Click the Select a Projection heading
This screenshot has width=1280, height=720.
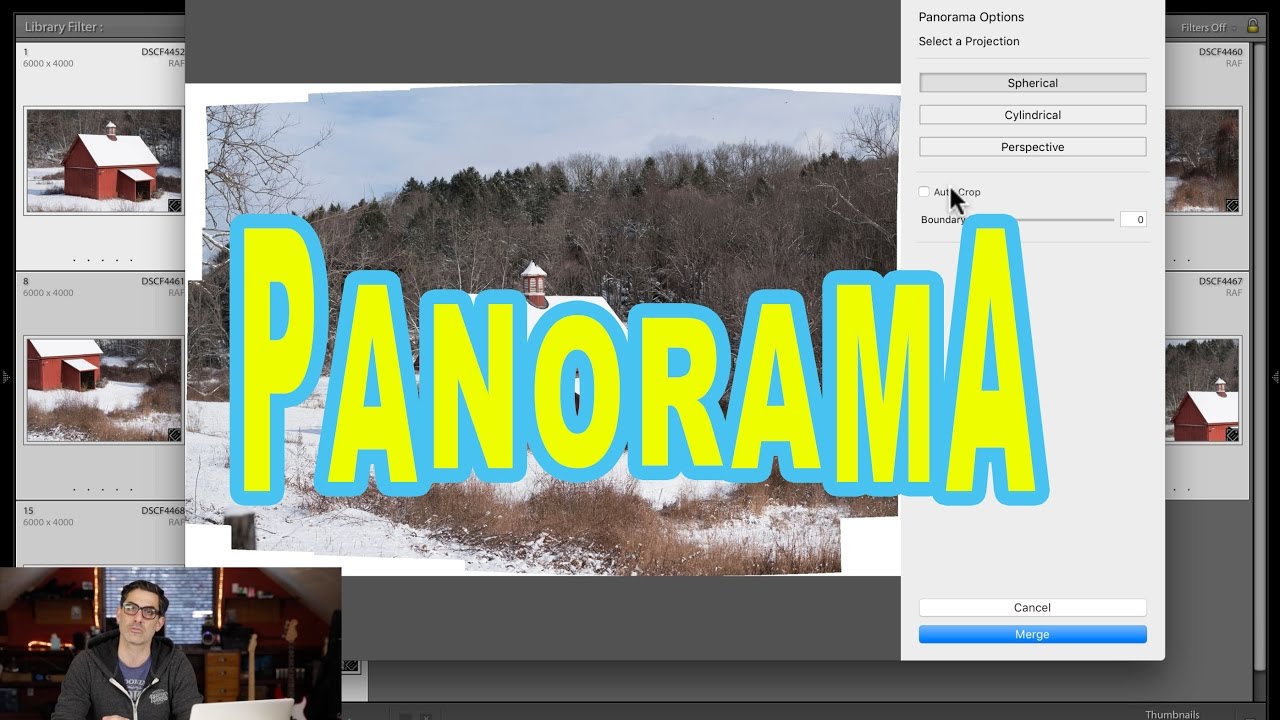coord(969,41)
